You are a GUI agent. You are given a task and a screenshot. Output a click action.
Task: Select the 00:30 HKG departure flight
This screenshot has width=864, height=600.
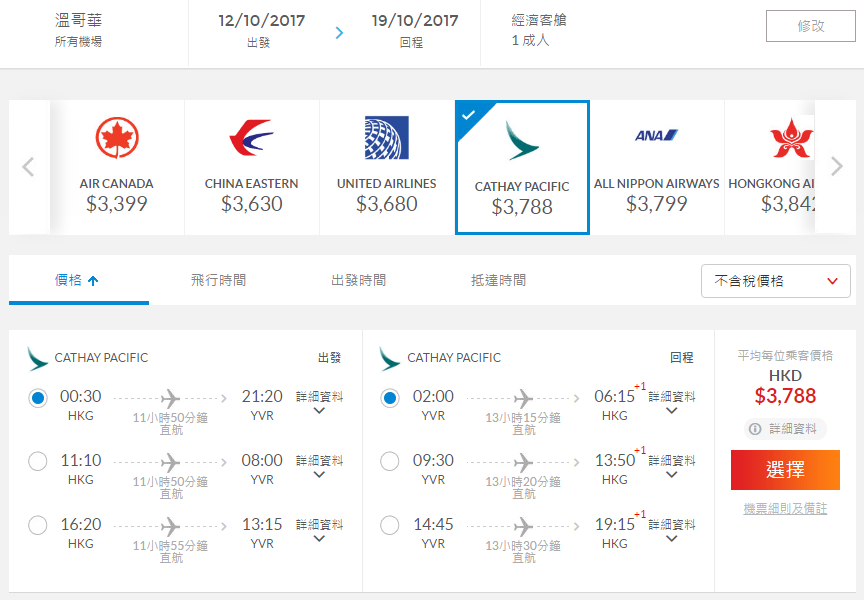tap(38, 397)
